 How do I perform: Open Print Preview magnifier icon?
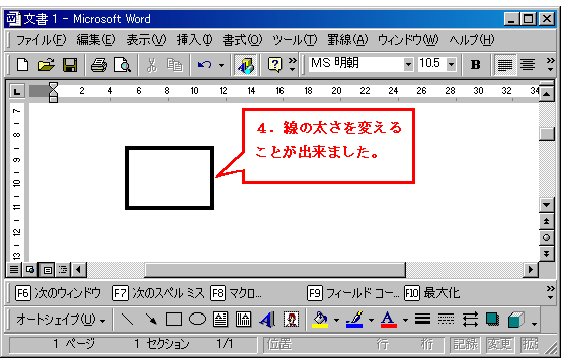tap(122, 65)
